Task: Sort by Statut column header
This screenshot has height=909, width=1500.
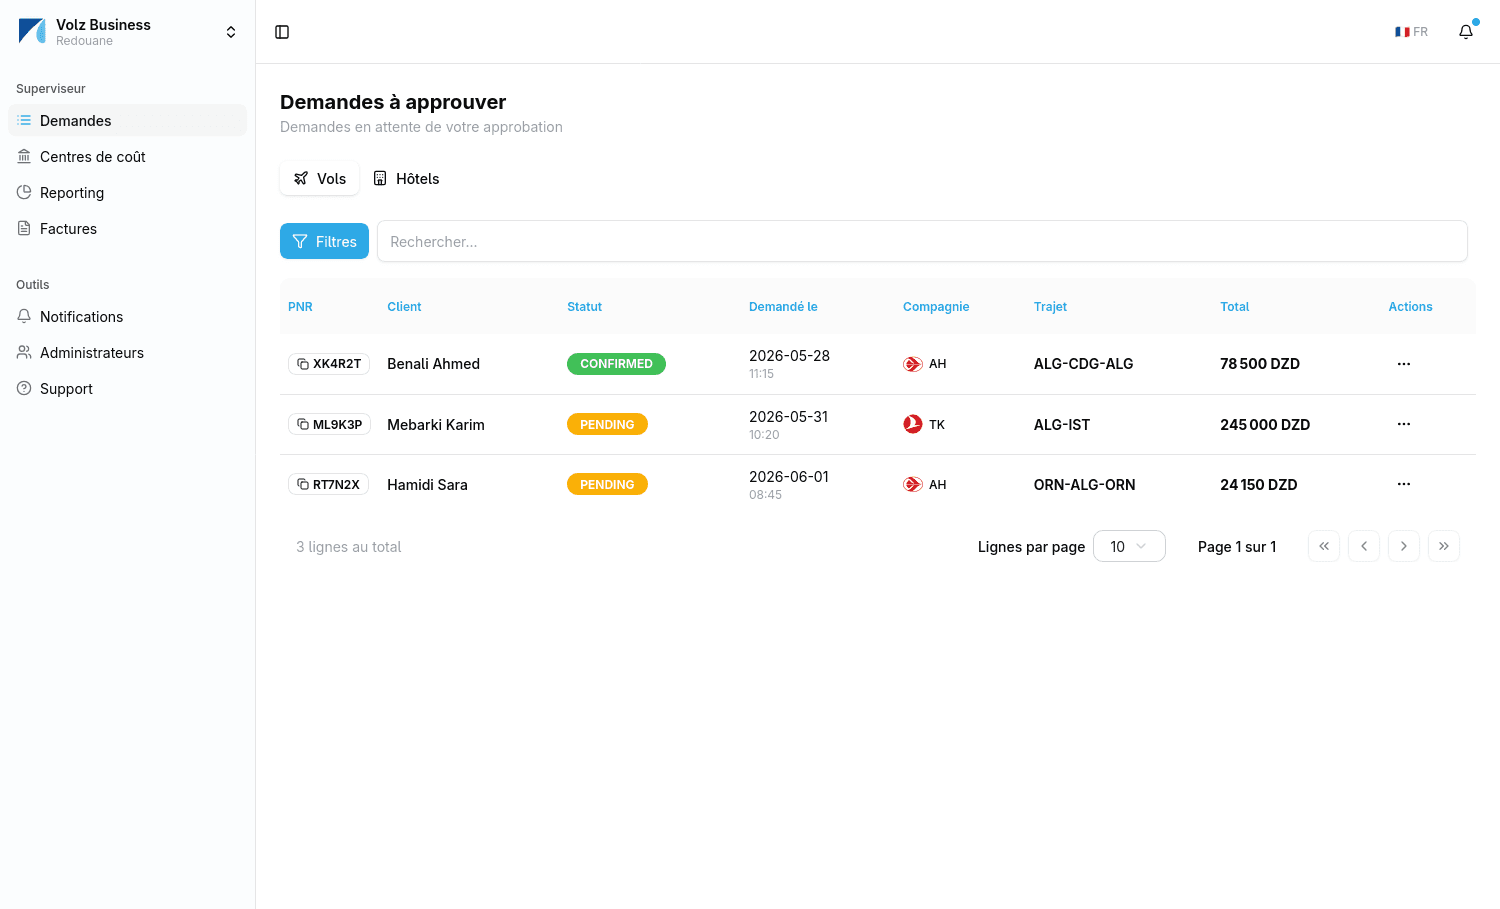Action: [x=584, y=307]
